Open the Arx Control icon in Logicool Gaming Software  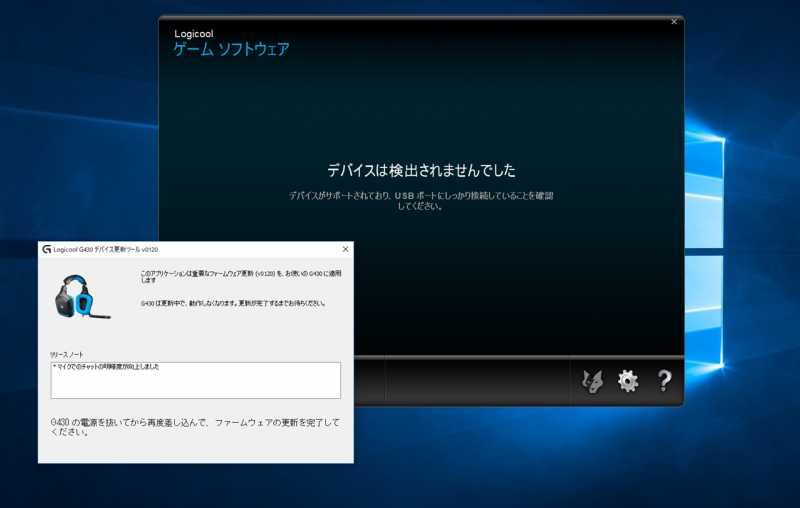click(592, 381)
